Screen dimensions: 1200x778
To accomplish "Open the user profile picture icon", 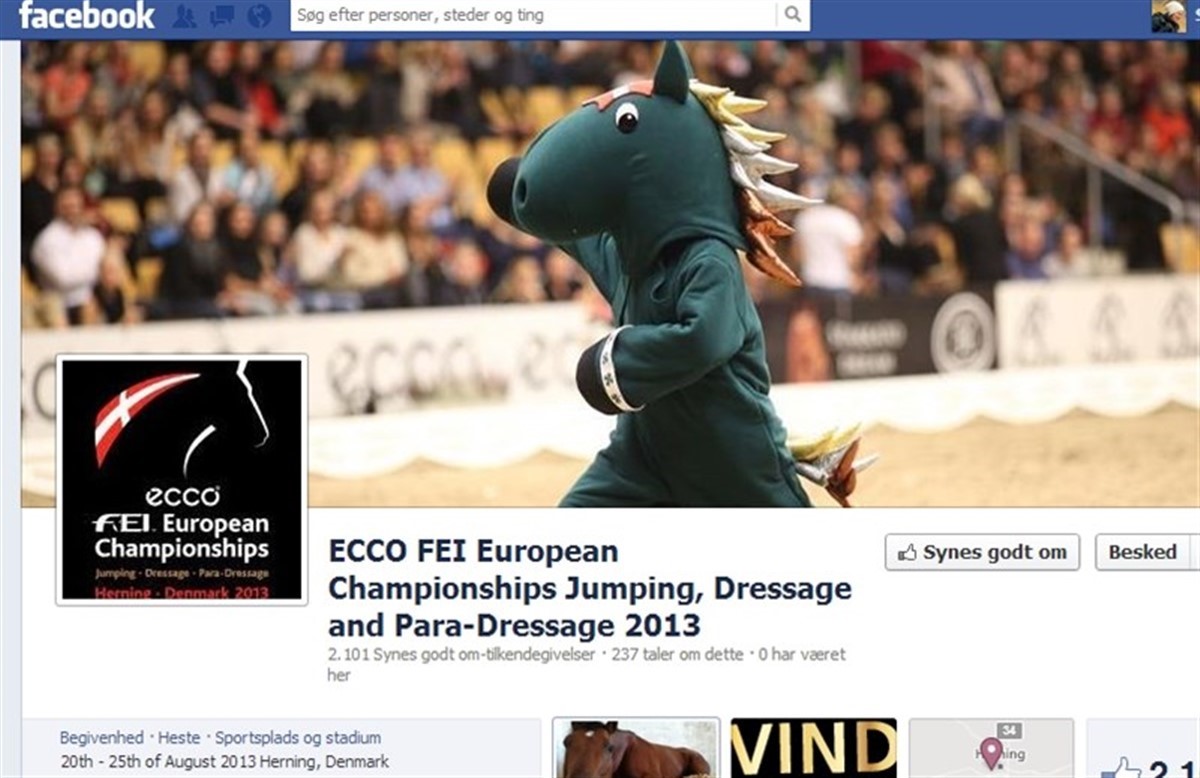I will click(x=1168, y=16).
